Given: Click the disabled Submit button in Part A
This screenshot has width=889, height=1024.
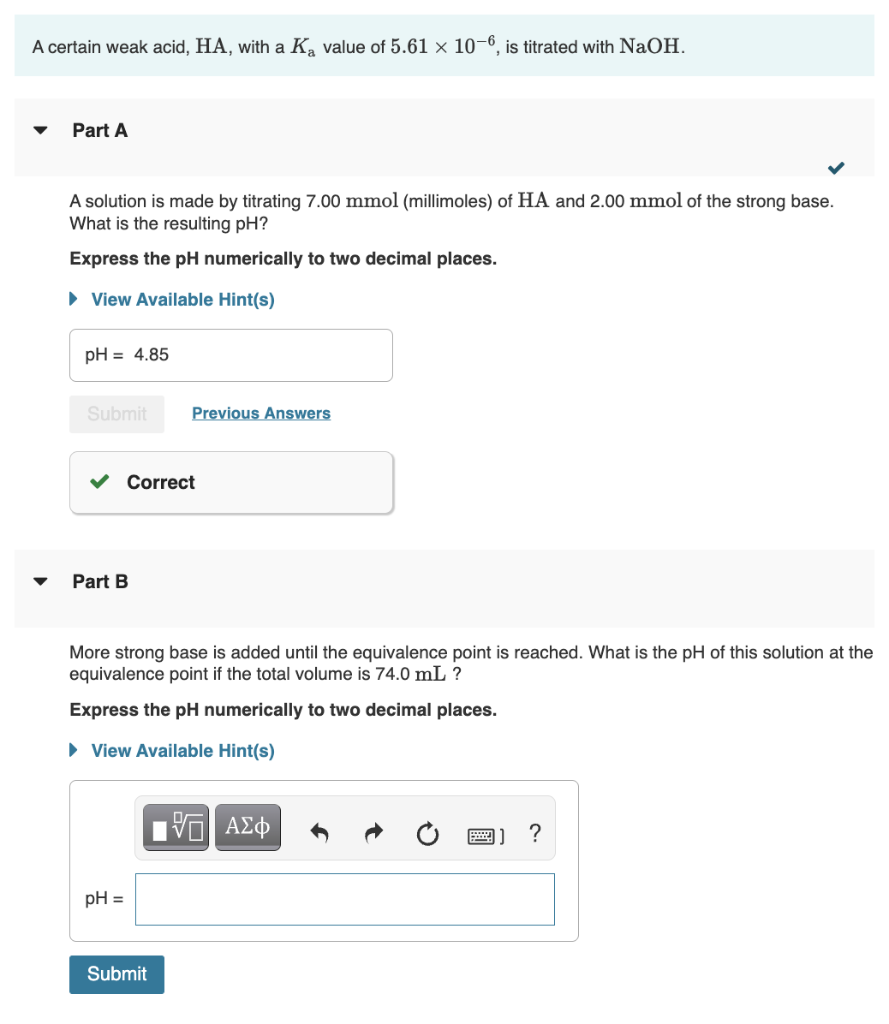Looking at the screenshot, I should [x=116, y=414].
